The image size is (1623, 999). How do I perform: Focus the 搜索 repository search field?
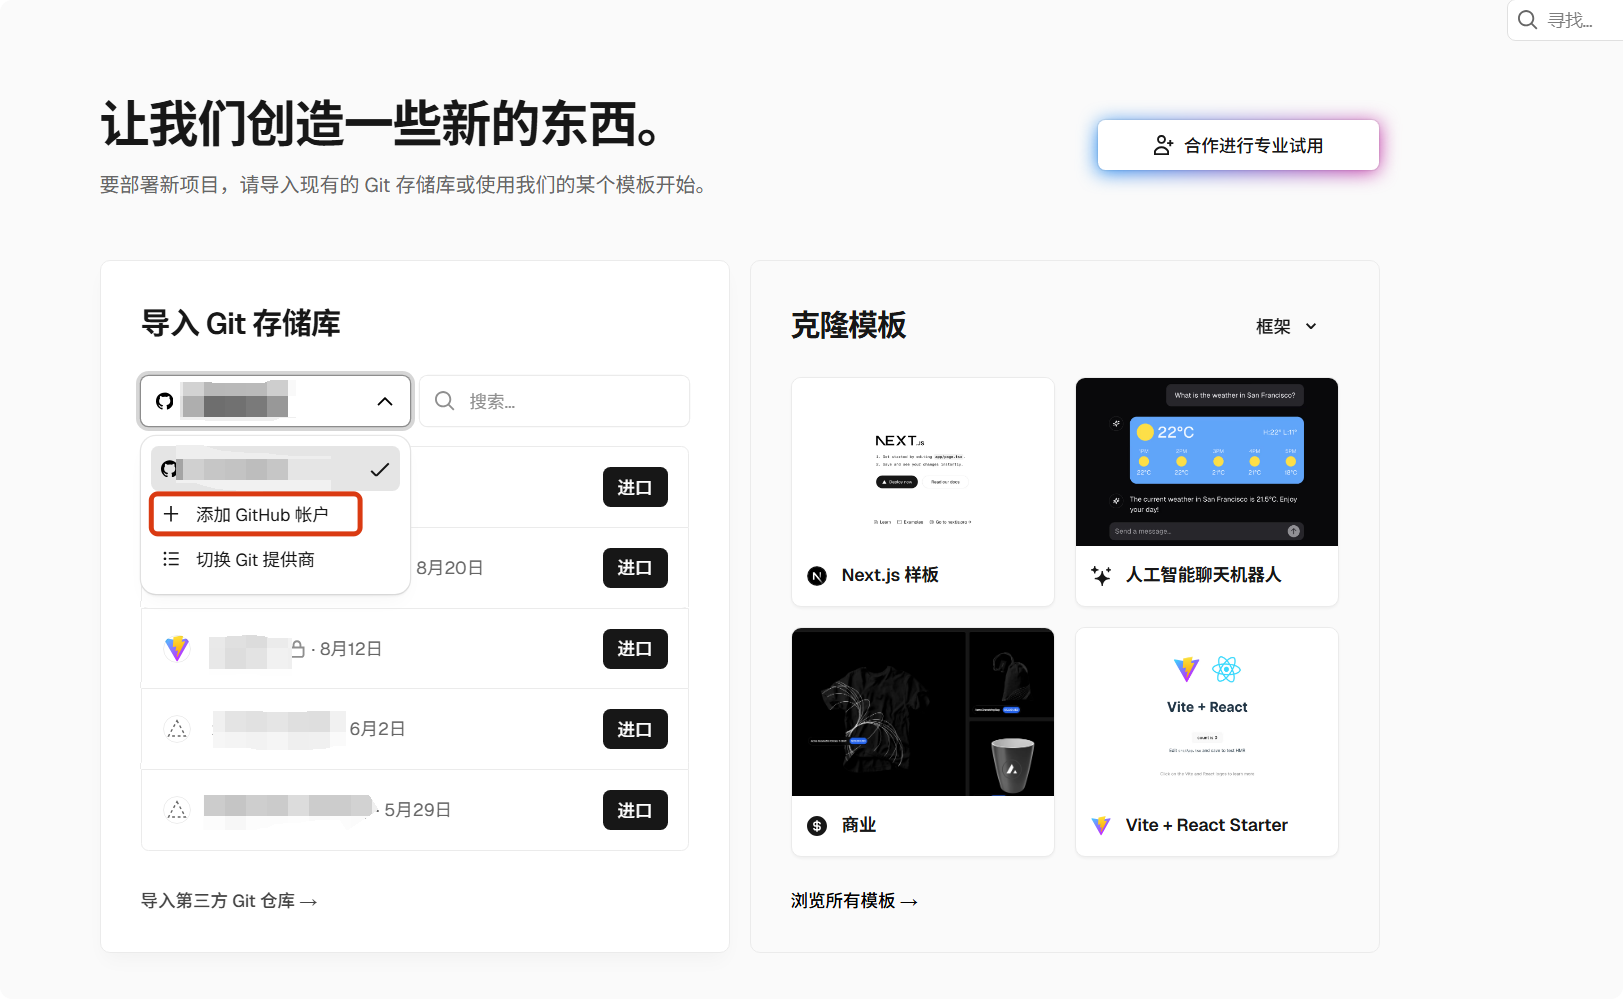pyautogui.click(x=555, y=401)
